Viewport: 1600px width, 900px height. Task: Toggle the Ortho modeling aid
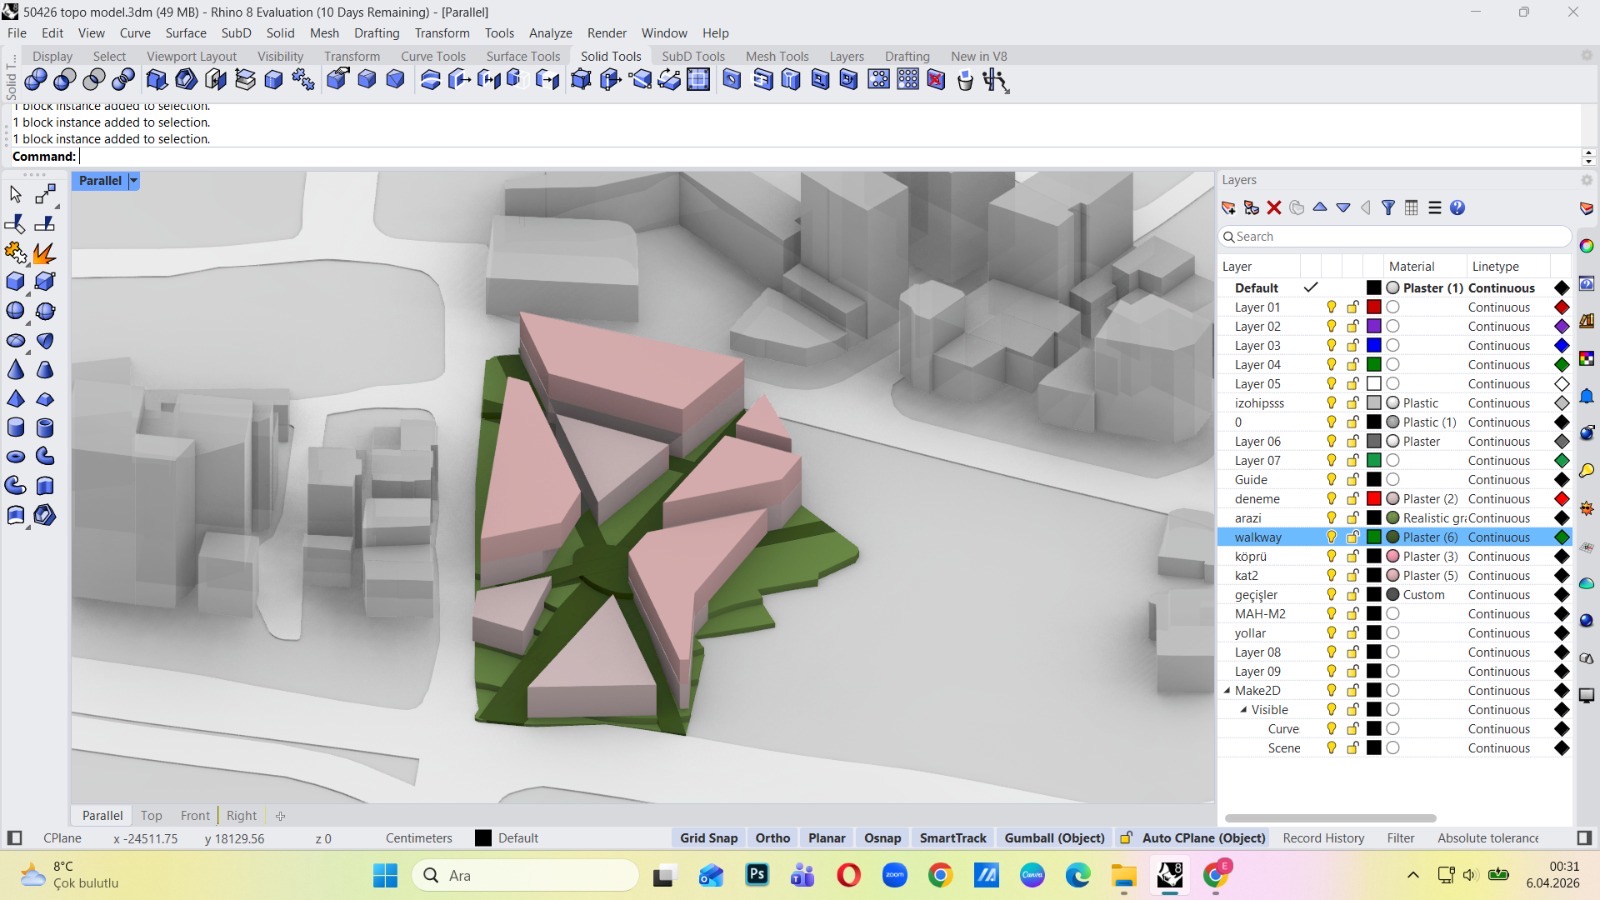772,838
